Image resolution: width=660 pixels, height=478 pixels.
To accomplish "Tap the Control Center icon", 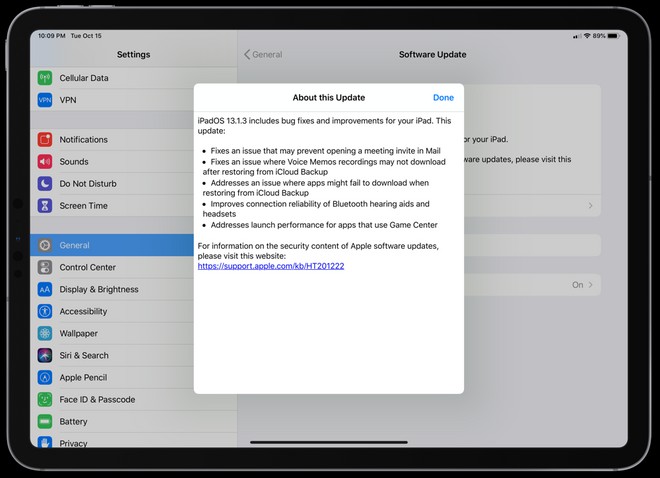I will pyautogui.click(x=45, y=268).
